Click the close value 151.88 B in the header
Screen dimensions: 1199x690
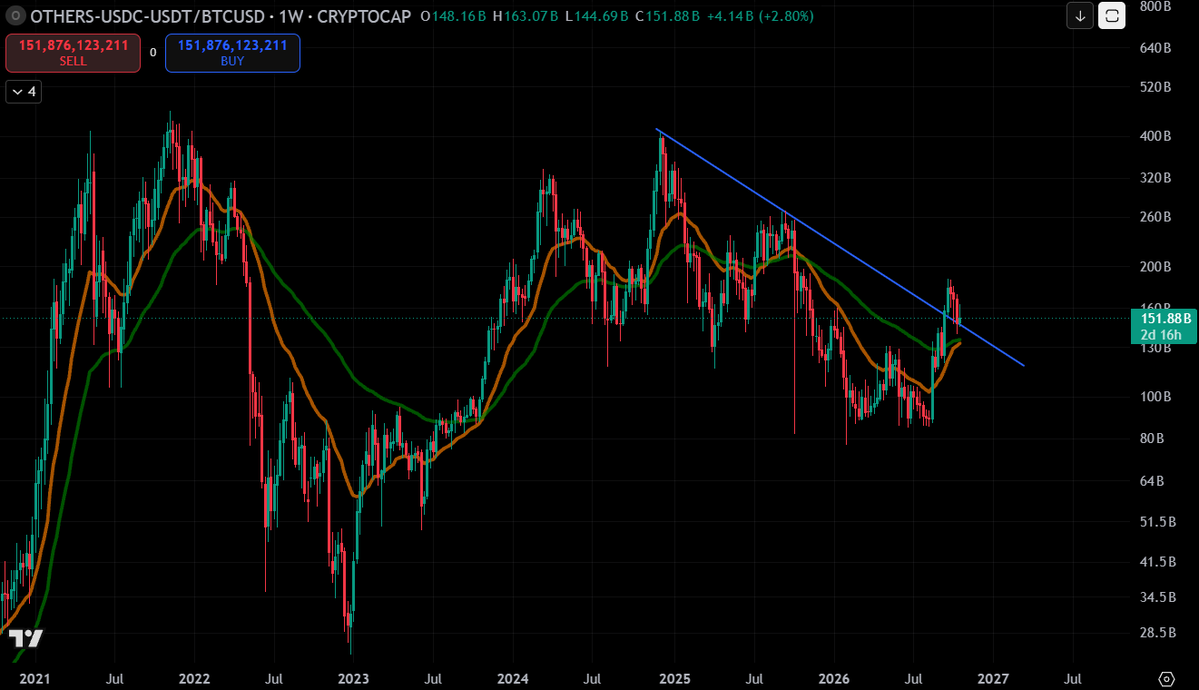(673, 16)
